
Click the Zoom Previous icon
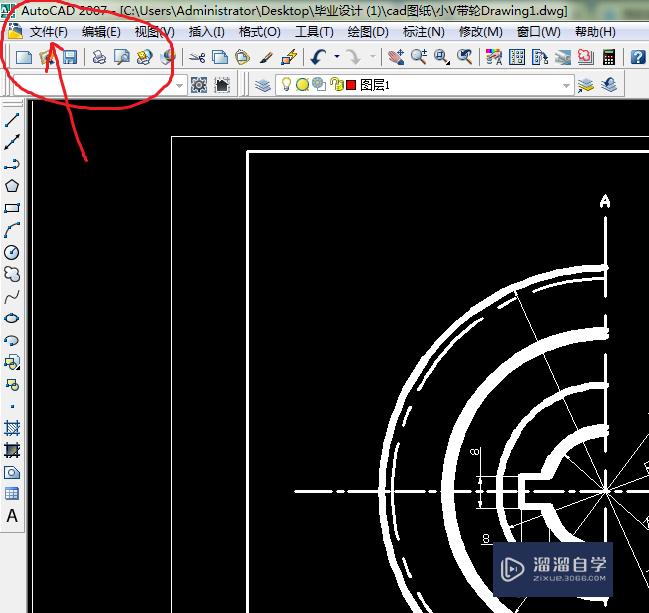tap(464, 57)
